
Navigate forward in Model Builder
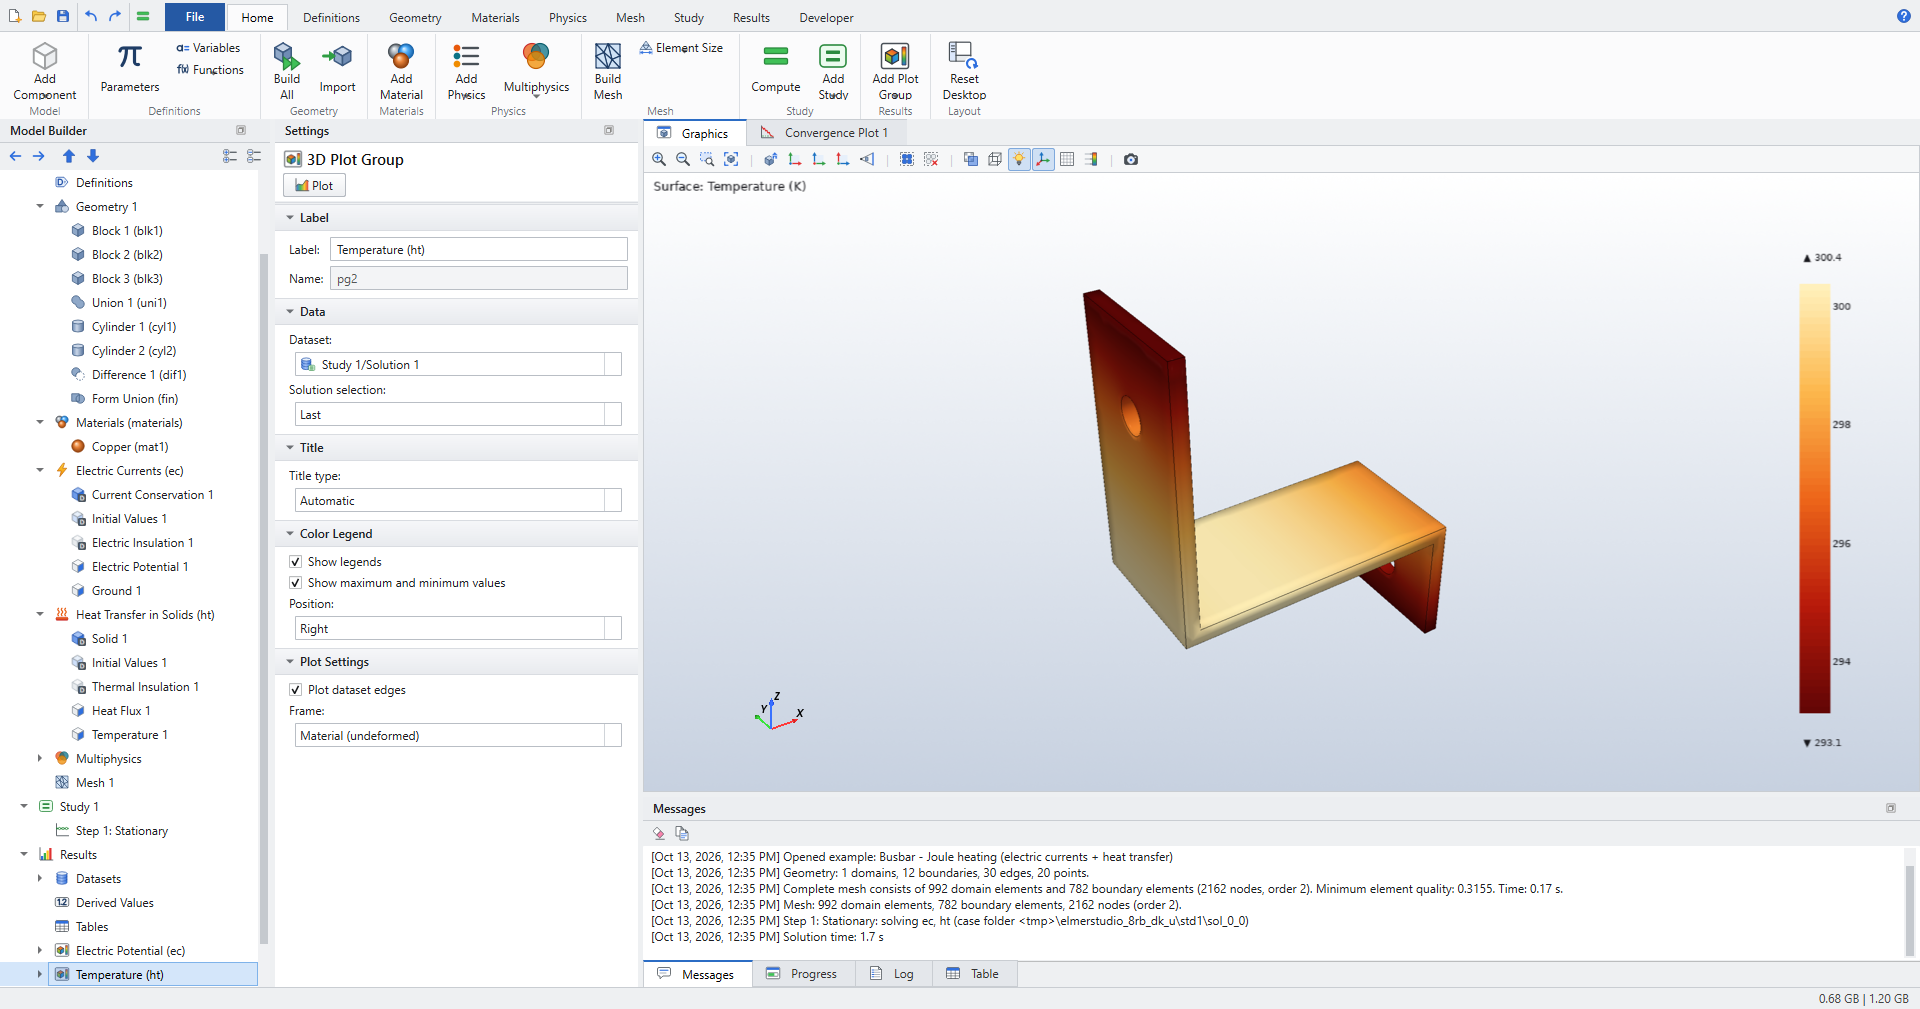(39, 156)
